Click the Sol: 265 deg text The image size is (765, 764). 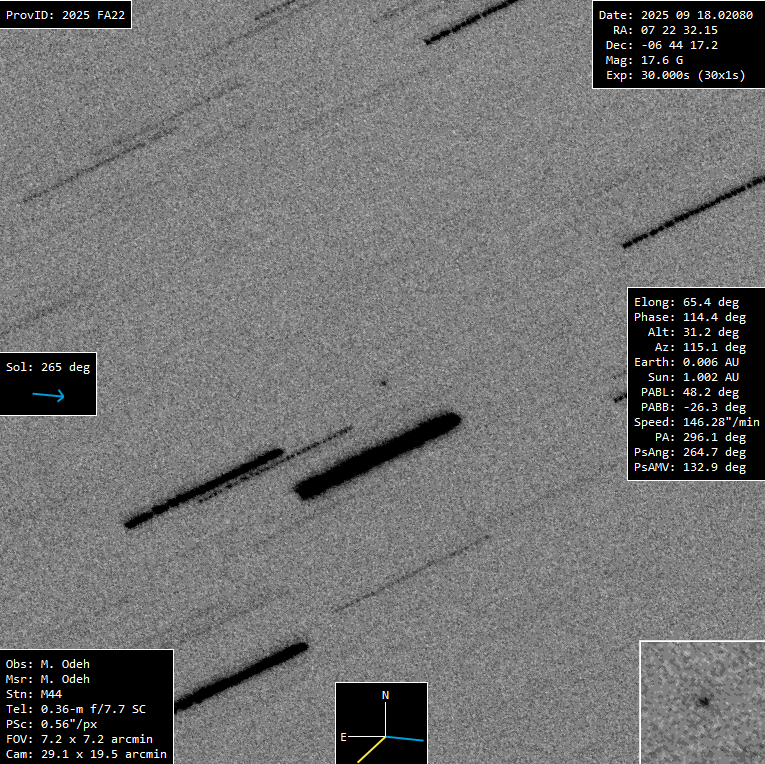pyautogui.click(x=48, y=367)
